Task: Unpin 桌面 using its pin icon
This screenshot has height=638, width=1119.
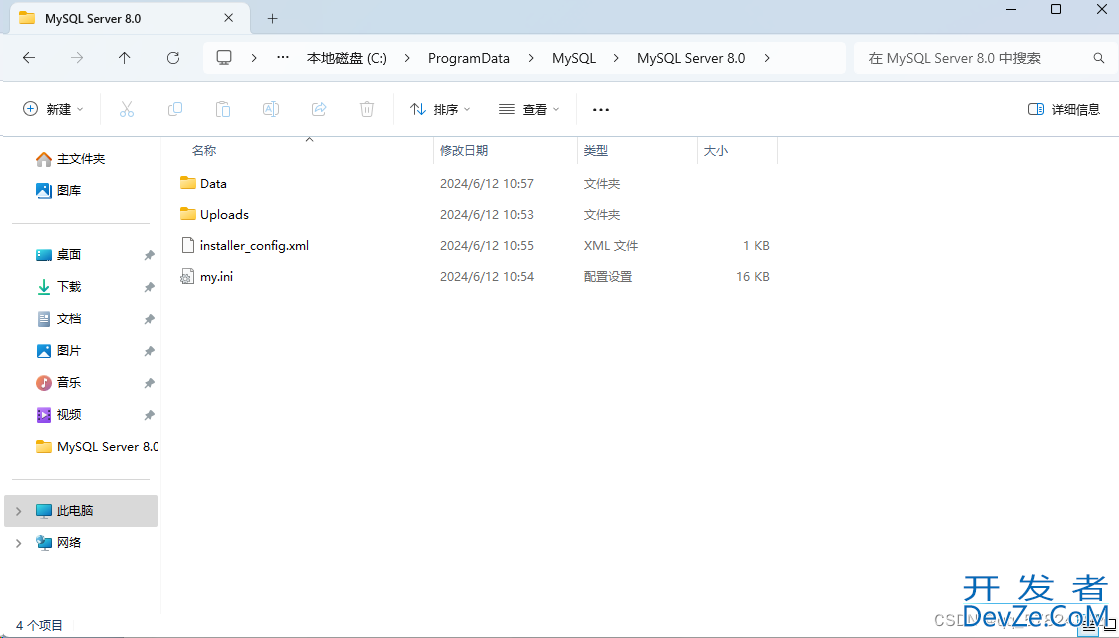Action: click(x=149, y=255)
